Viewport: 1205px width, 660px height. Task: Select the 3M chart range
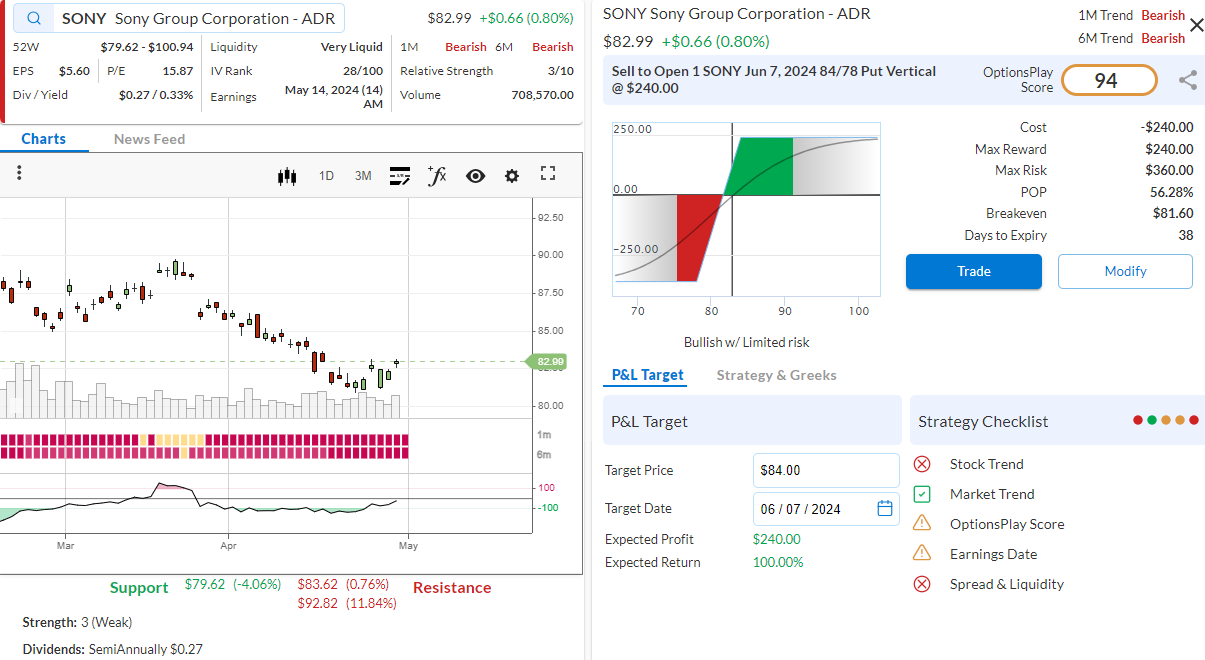363,176
